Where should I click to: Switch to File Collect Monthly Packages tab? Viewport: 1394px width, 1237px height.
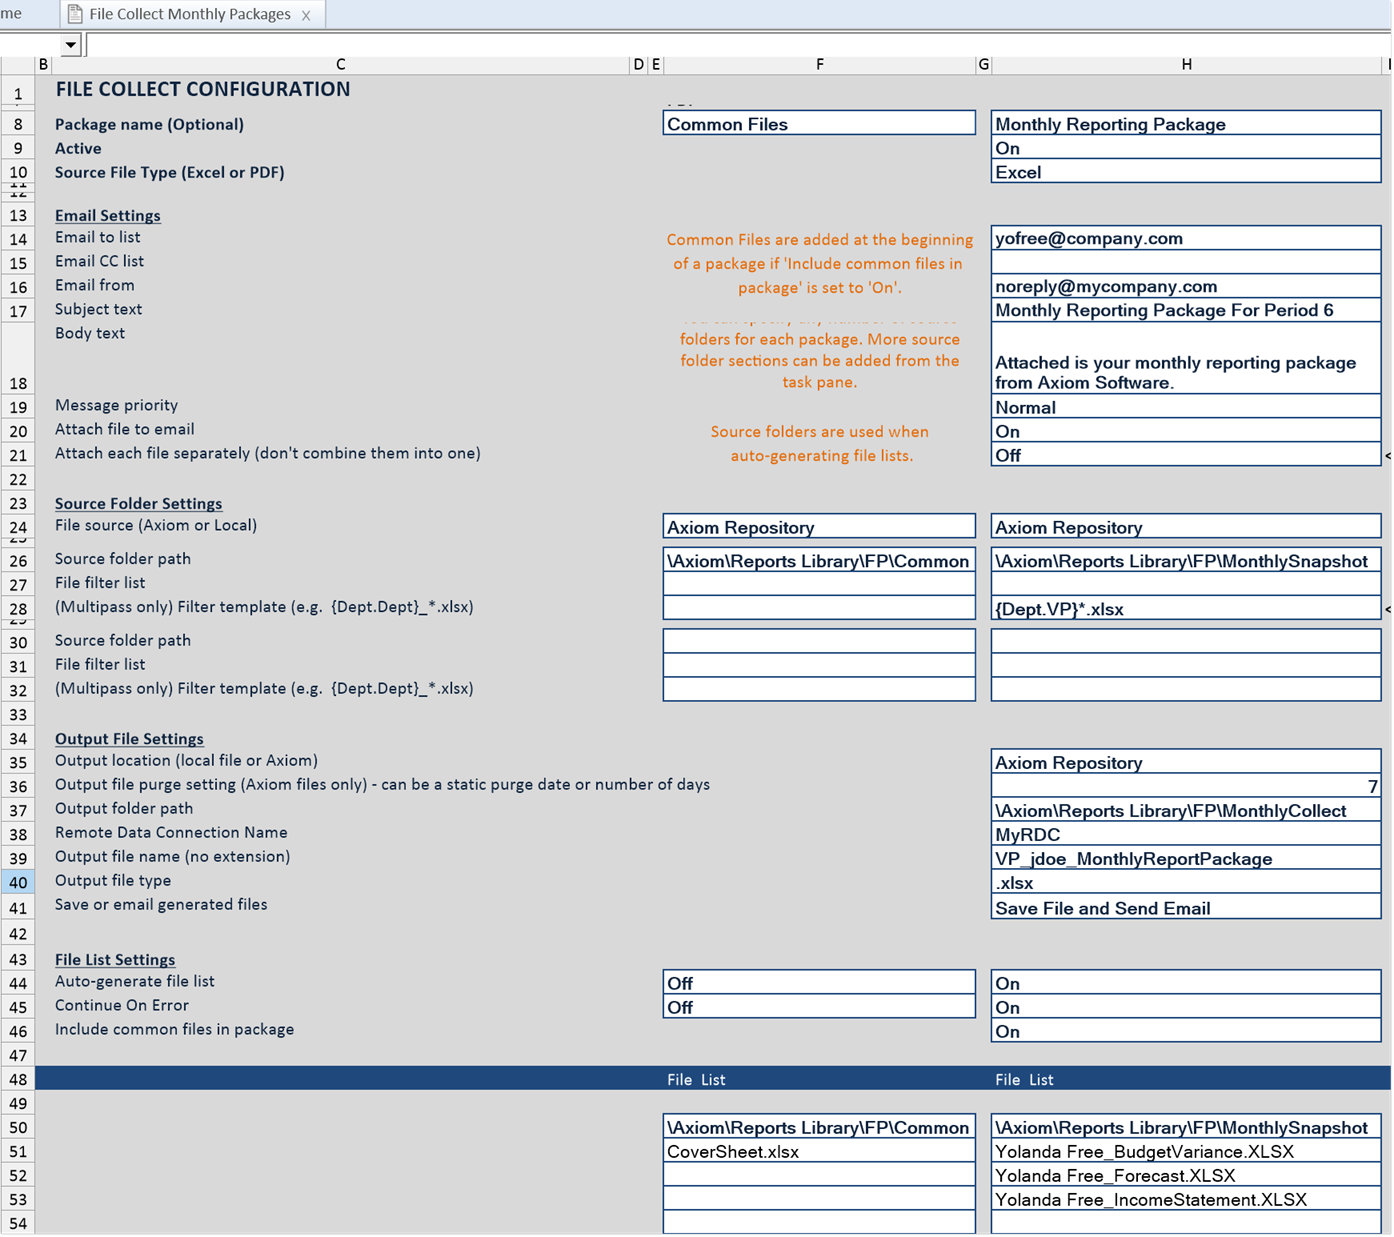coord(189,14)
